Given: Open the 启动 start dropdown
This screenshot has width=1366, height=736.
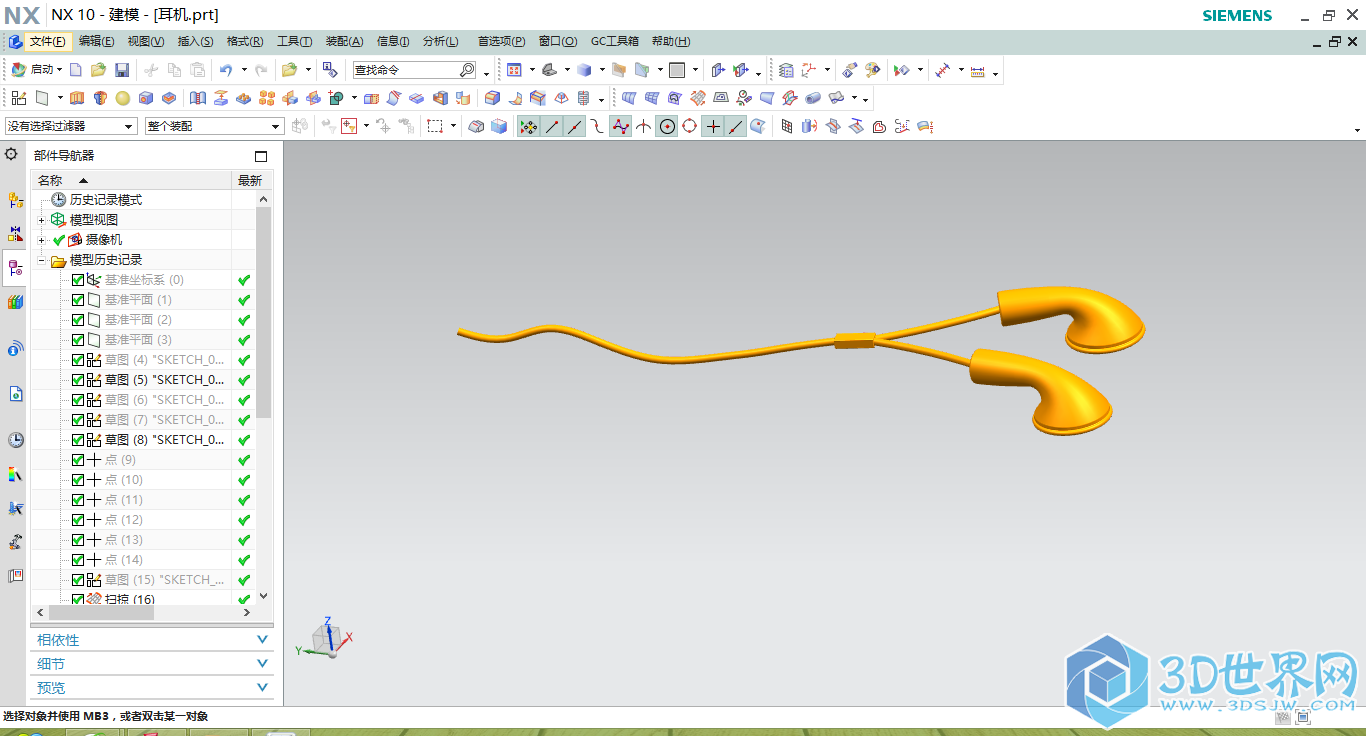Looking at the screenshot, I should click(36, 70).
